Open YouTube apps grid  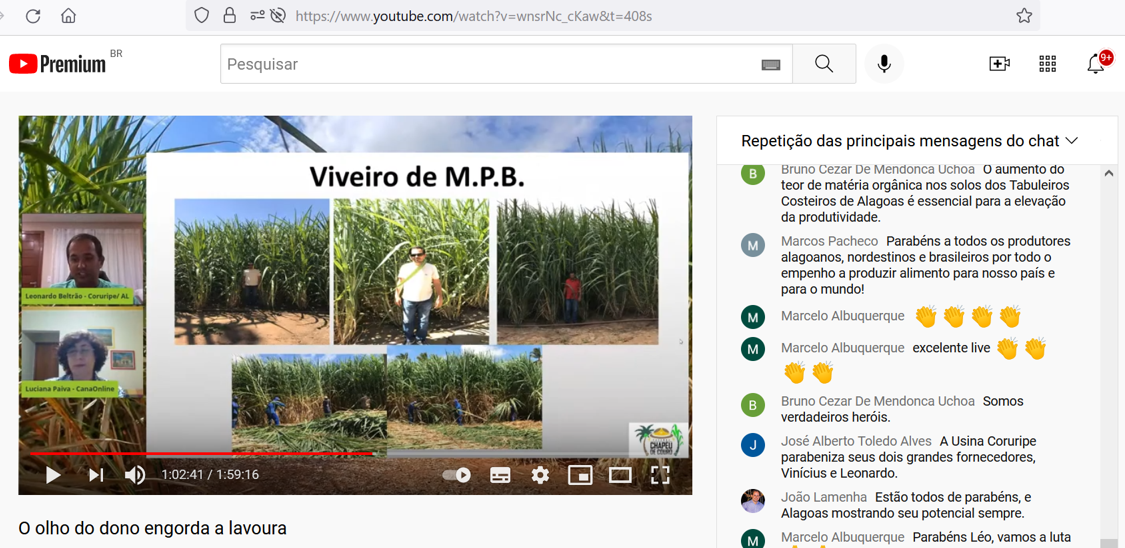coord(1047,64)
